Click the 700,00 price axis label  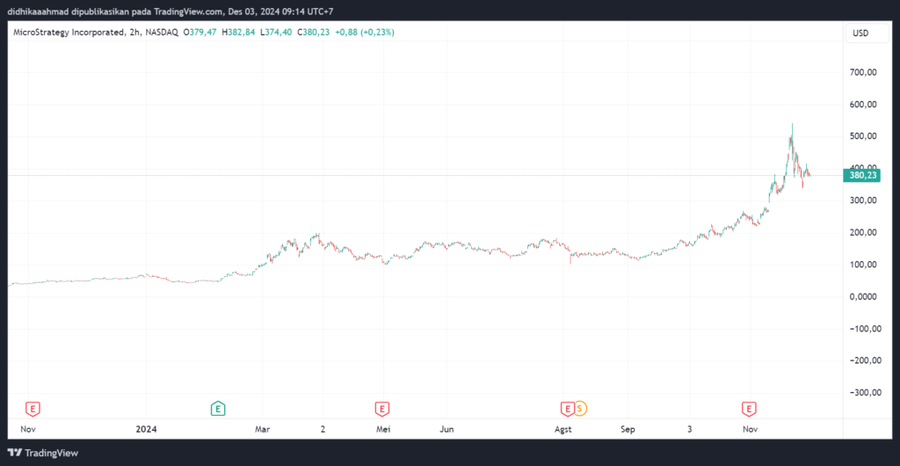[x=862, y=72]
